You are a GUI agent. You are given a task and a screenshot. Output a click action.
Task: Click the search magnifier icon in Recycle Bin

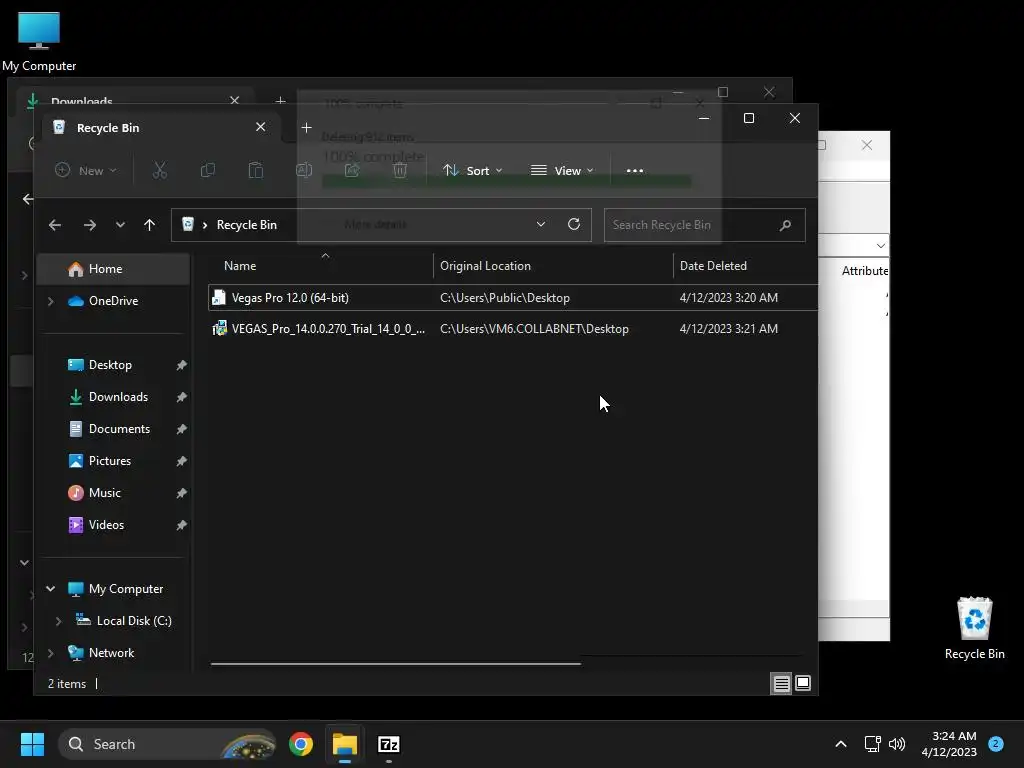click(786, 225)
